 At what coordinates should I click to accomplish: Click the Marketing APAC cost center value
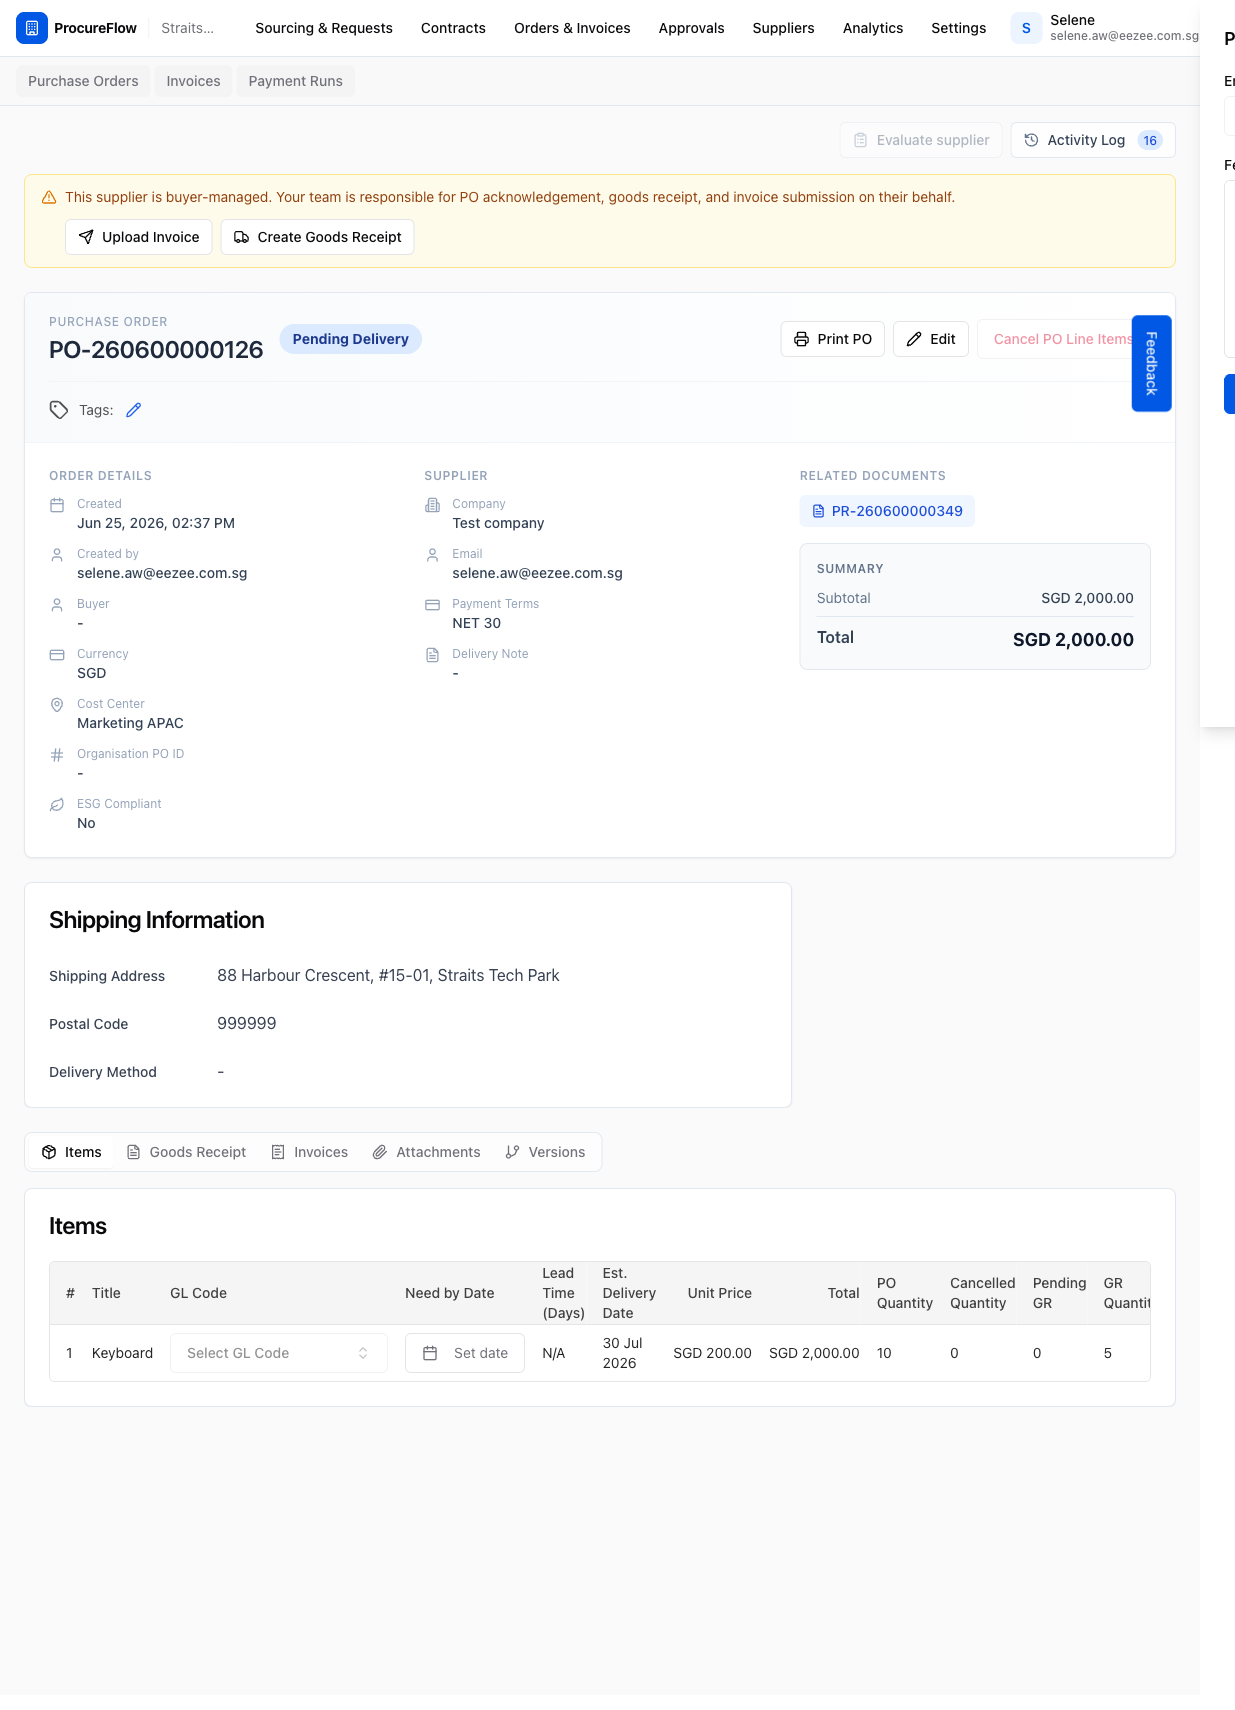coord(130,723)
